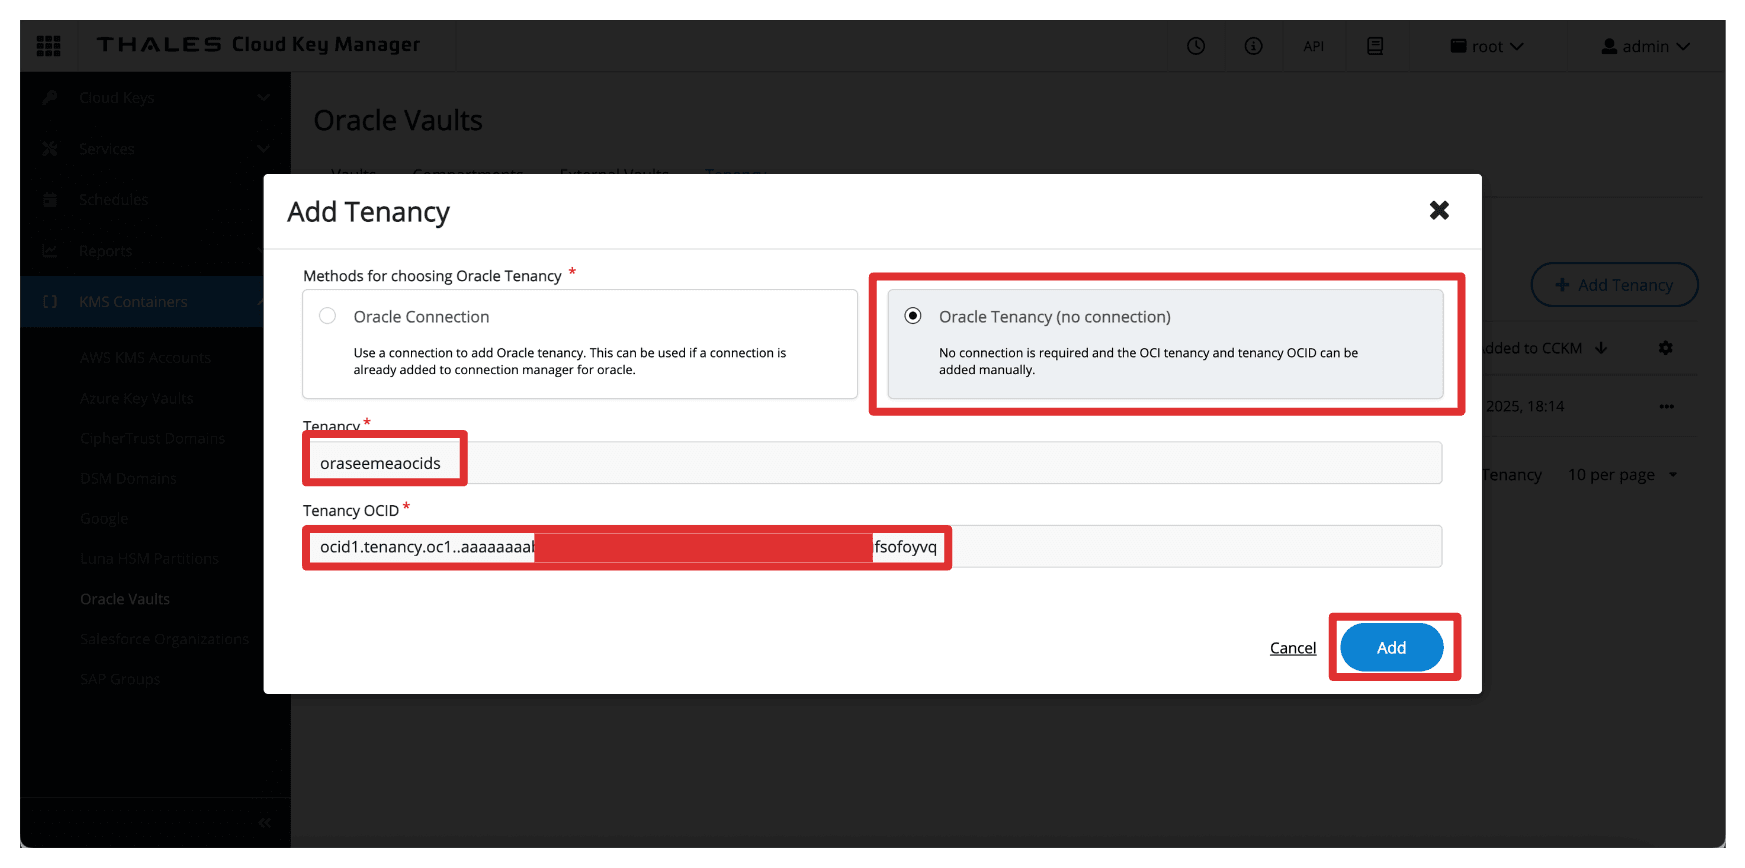Open Azure Key Vaults item
The image size is (1745, 868).
[137, 398]
